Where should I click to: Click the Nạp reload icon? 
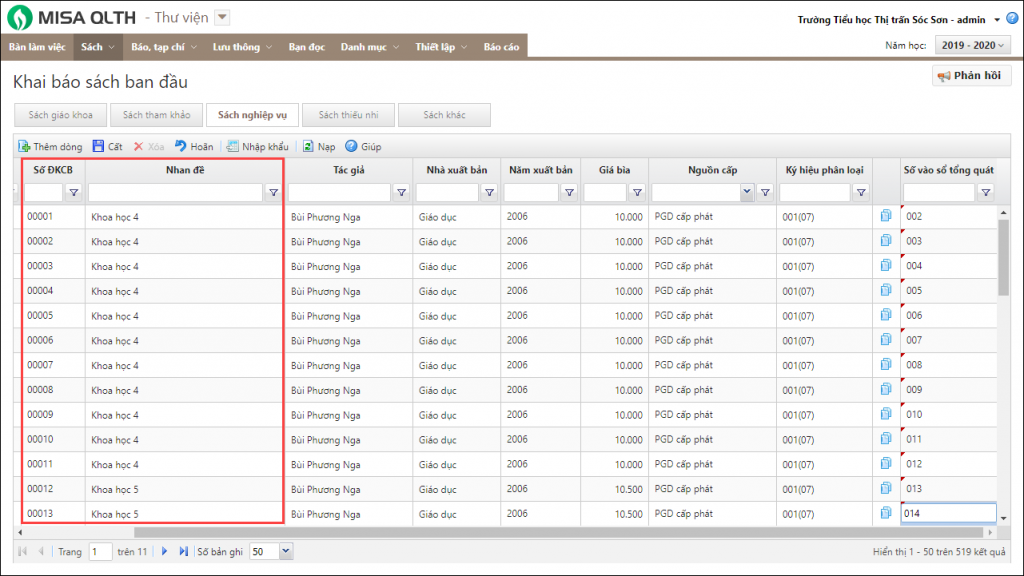tap(309, 146)
